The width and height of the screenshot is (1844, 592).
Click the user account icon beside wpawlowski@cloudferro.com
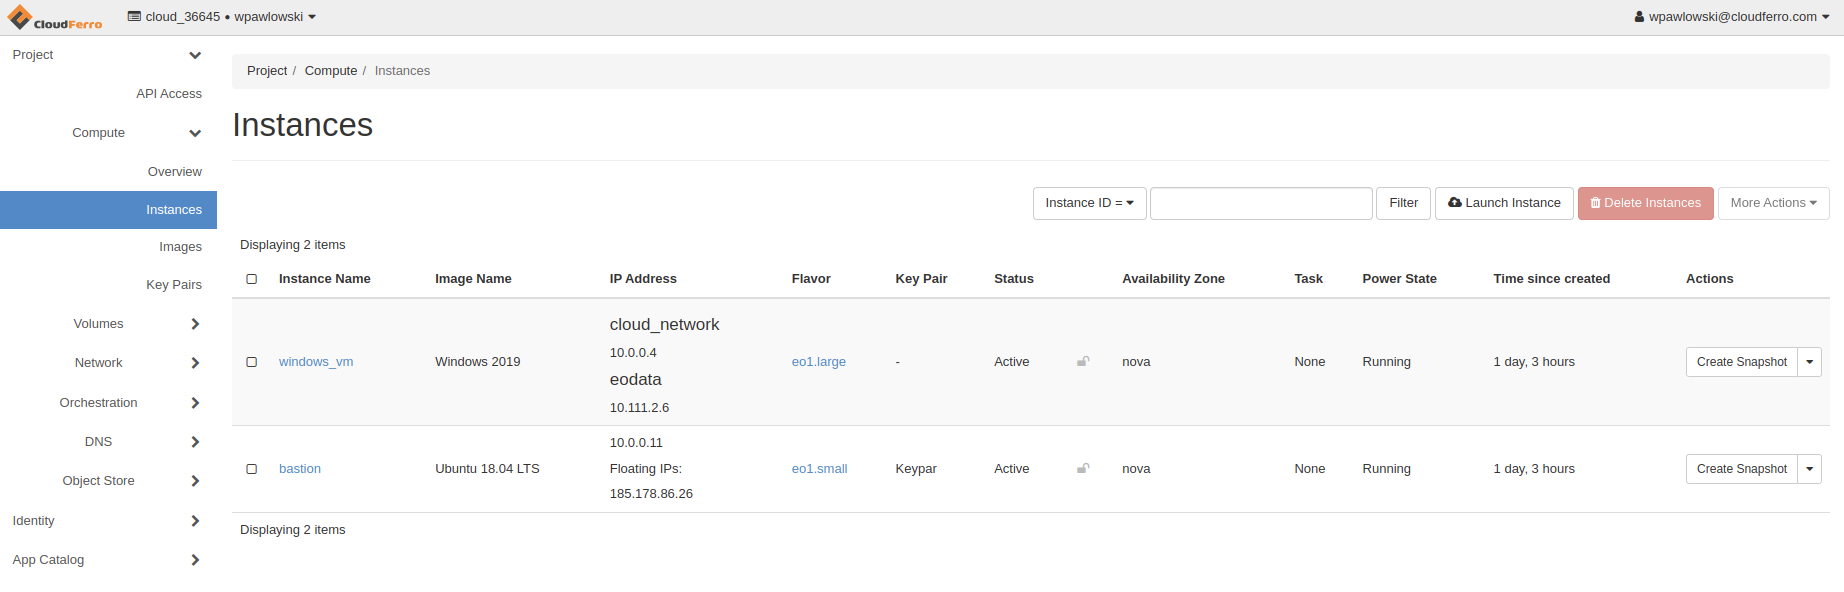click(x=1639, y=17)
